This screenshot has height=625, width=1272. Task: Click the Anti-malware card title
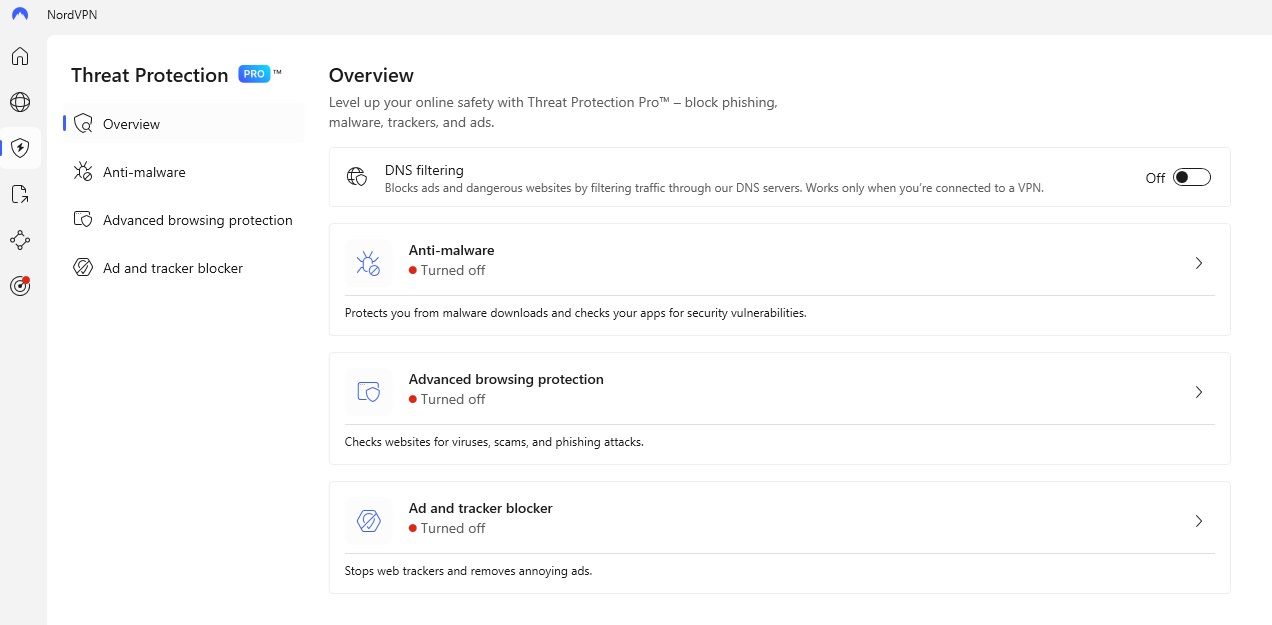coord(451,250)
